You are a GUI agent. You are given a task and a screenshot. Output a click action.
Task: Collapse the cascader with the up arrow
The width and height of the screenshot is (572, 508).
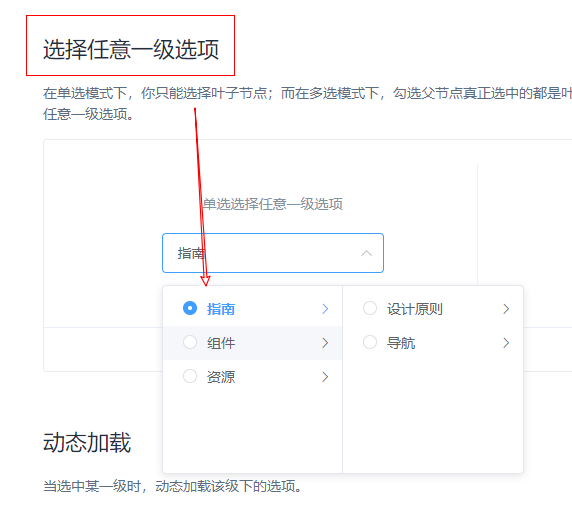click(366, 253)
